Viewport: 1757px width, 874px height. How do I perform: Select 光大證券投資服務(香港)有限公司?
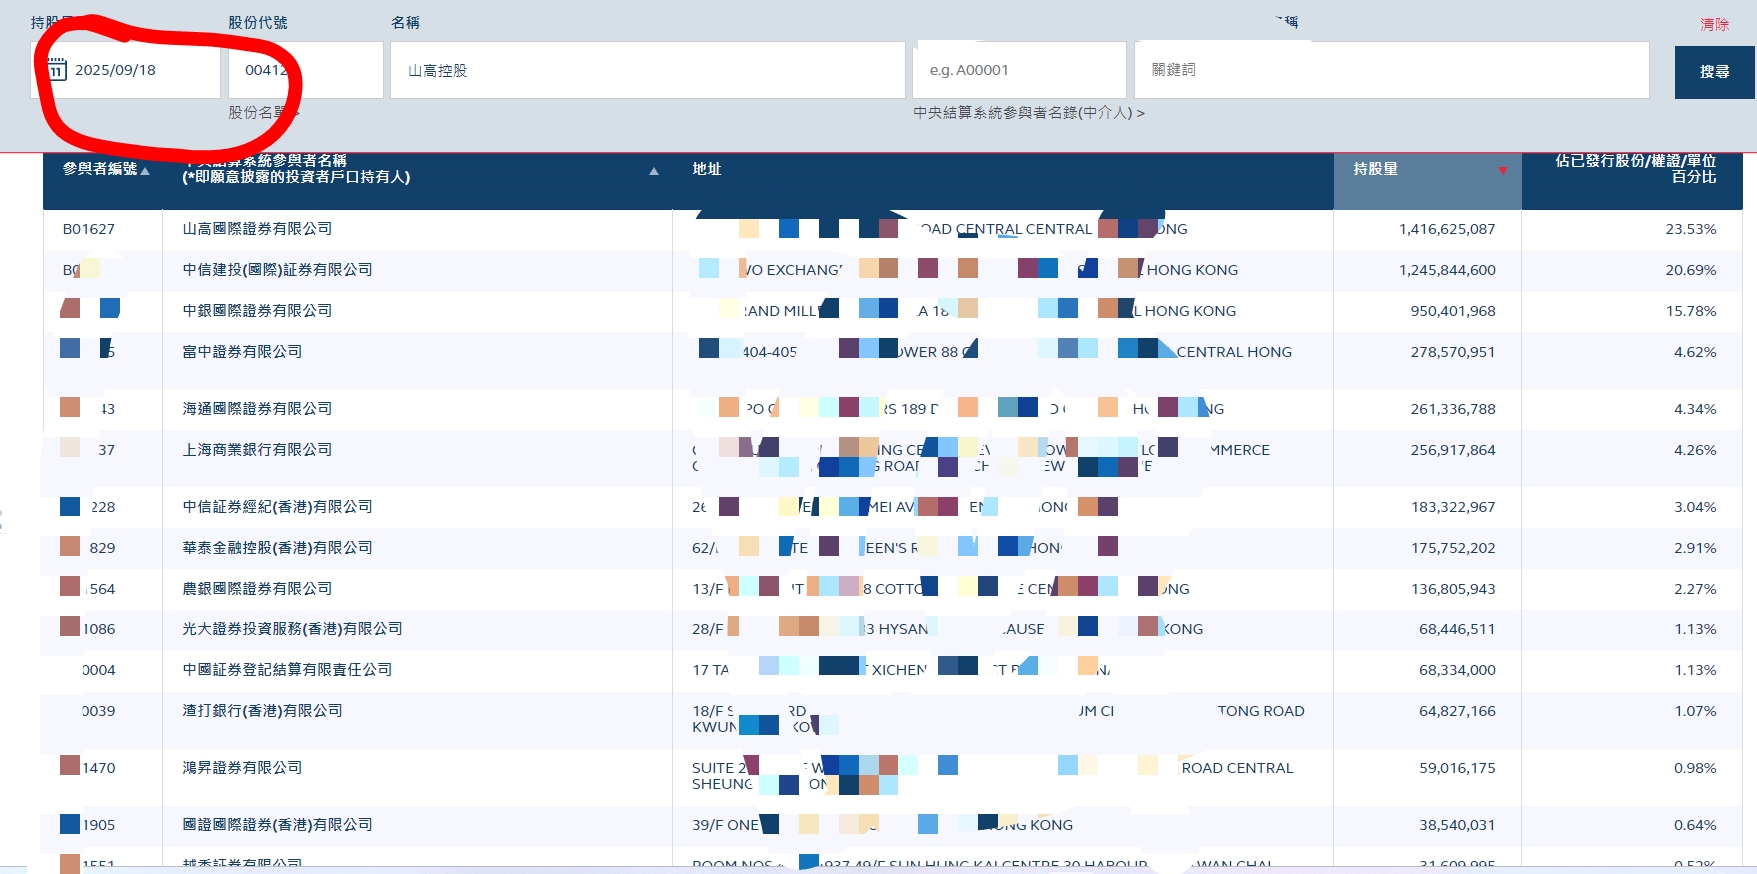click(x=292, y=629)
